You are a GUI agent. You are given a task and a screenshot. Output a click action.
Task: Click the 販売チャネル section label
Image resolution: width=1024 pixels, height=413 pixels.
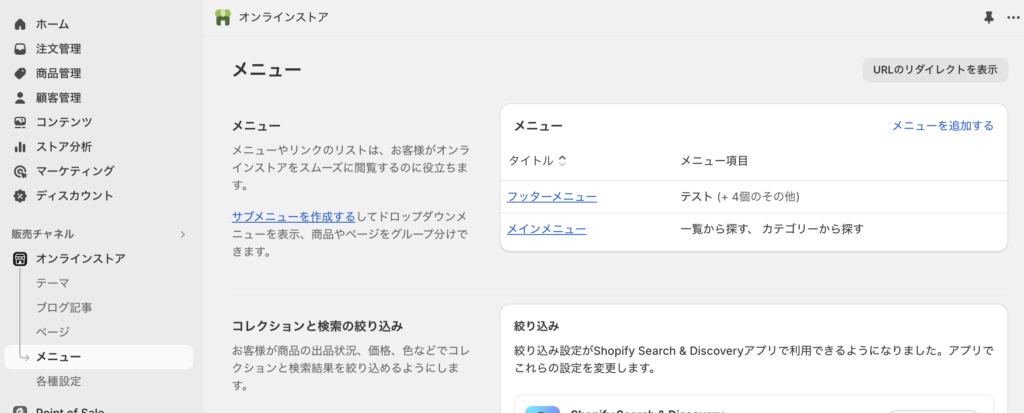coord(42,234)
